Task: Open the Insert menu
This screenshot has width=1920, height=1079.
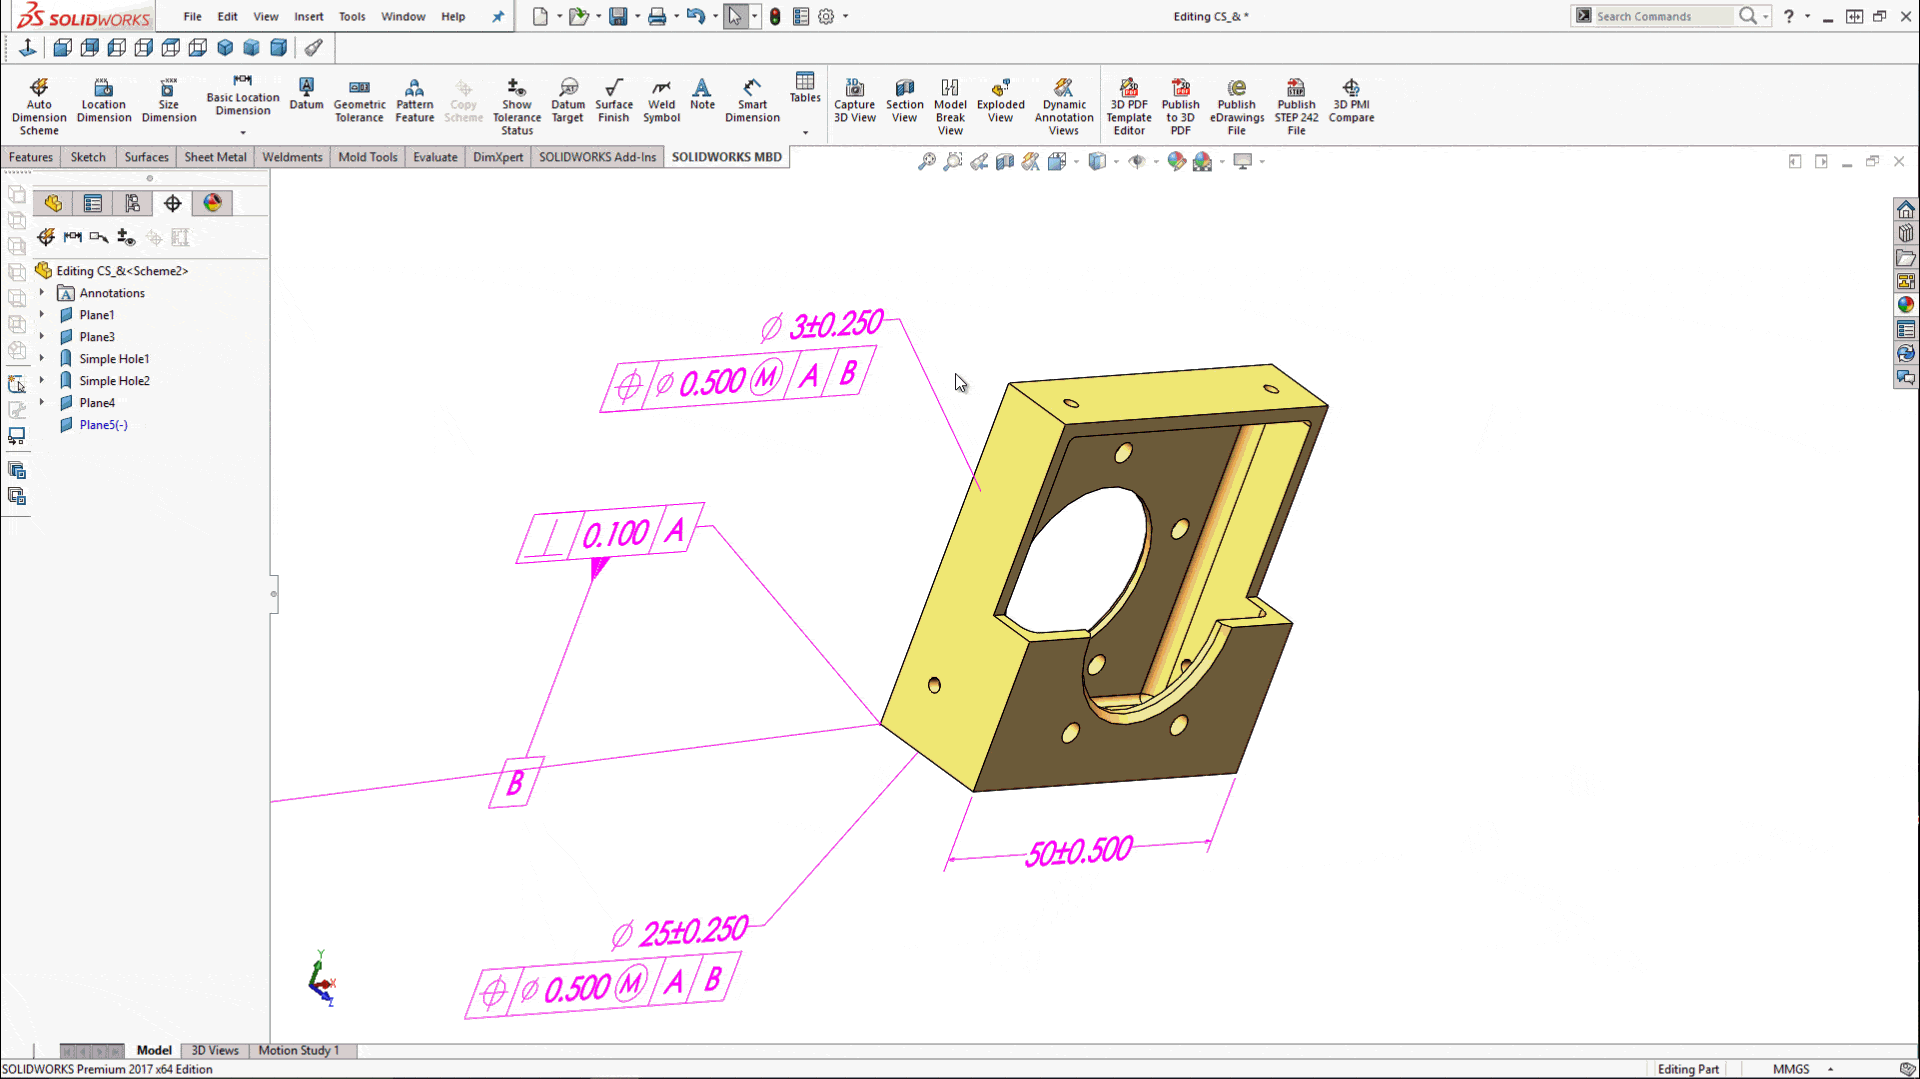Action: (x=308, y=16)
